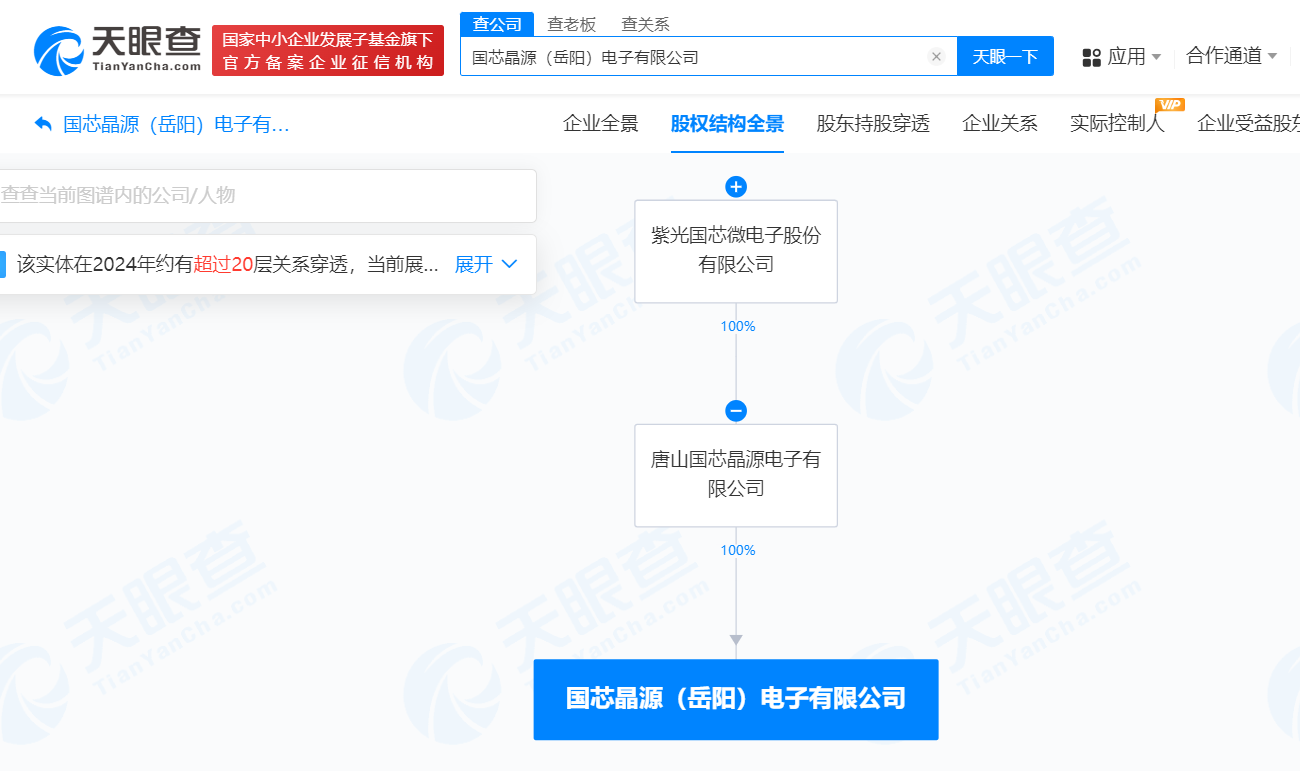Click the back arrow beside company name

pyautogui.click(x=41, y=121)
